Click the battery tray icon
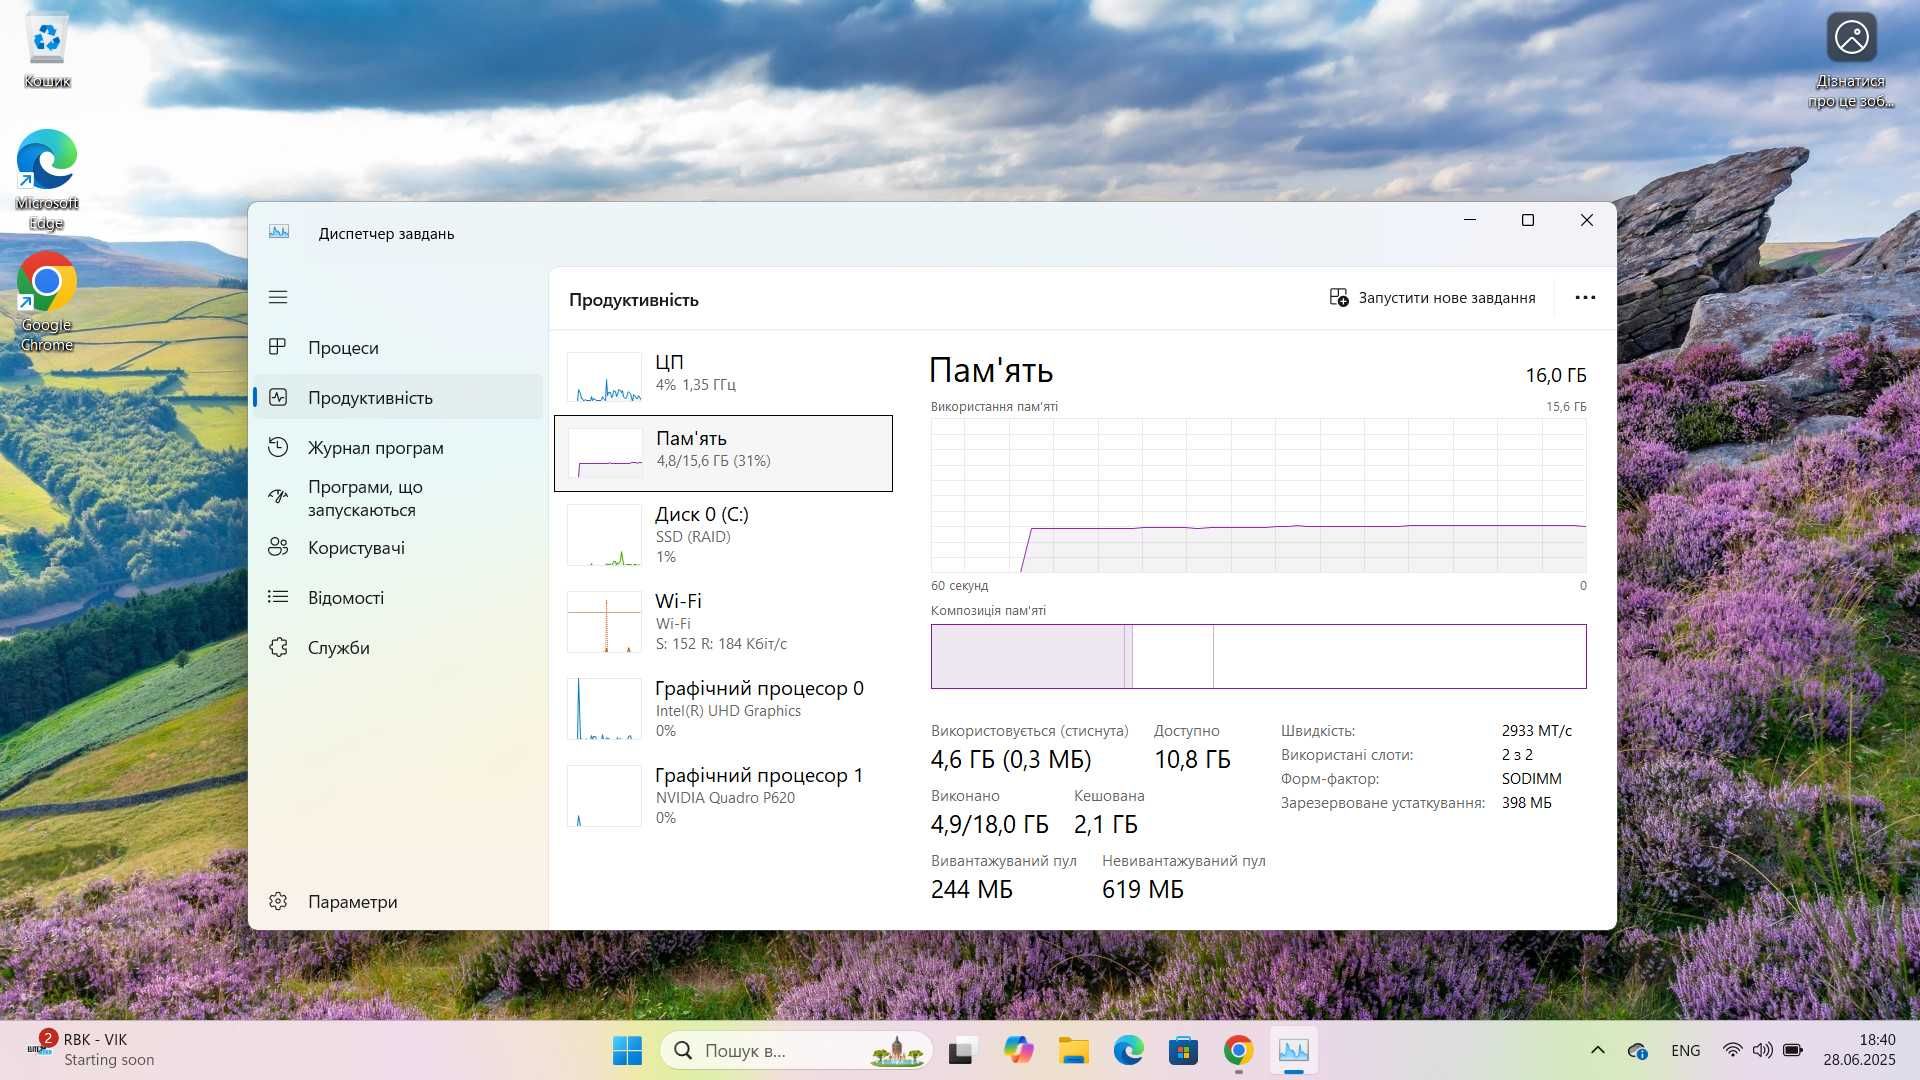 point(1793,1050)
